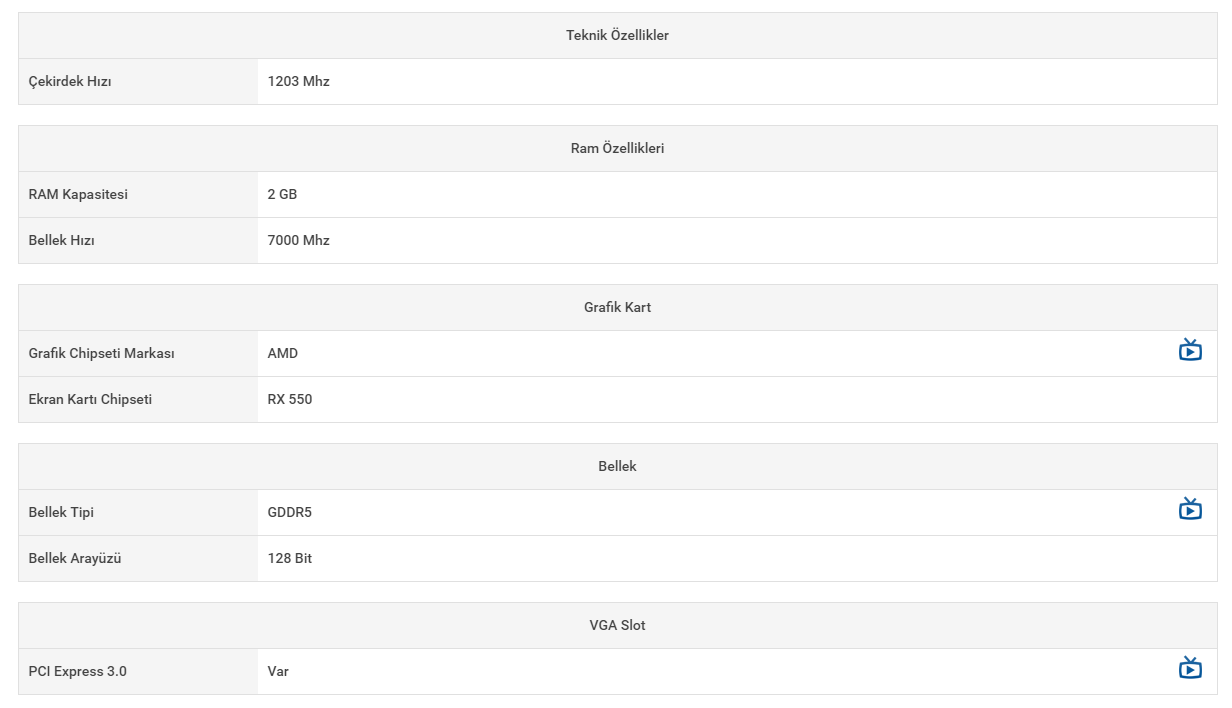
Task: Select the 7000 Mhz value
Action: coord(299,240)
